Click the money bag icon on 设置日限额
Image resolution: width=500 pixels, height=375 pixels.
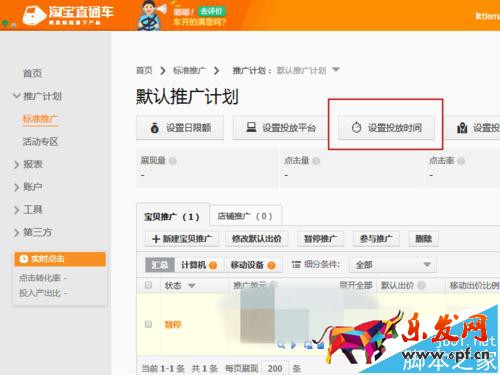155,128
